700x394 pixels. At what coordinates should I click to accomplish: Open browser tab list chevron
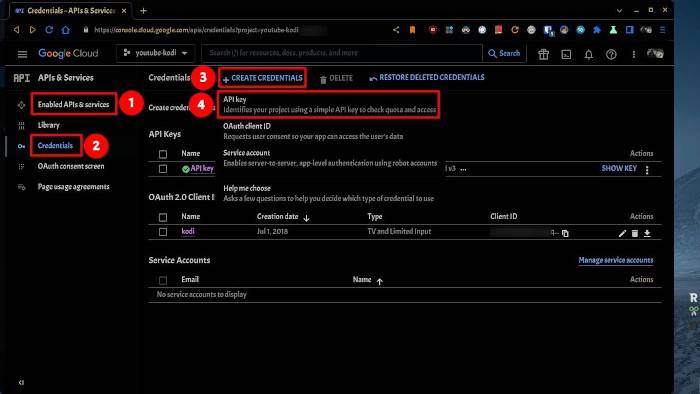point(619,10)
